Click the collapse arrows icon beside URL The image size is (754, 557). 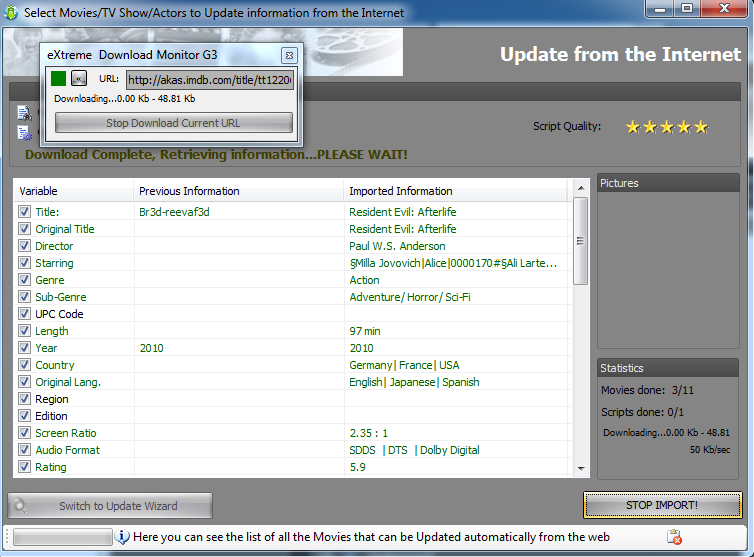tap(79, 78)
